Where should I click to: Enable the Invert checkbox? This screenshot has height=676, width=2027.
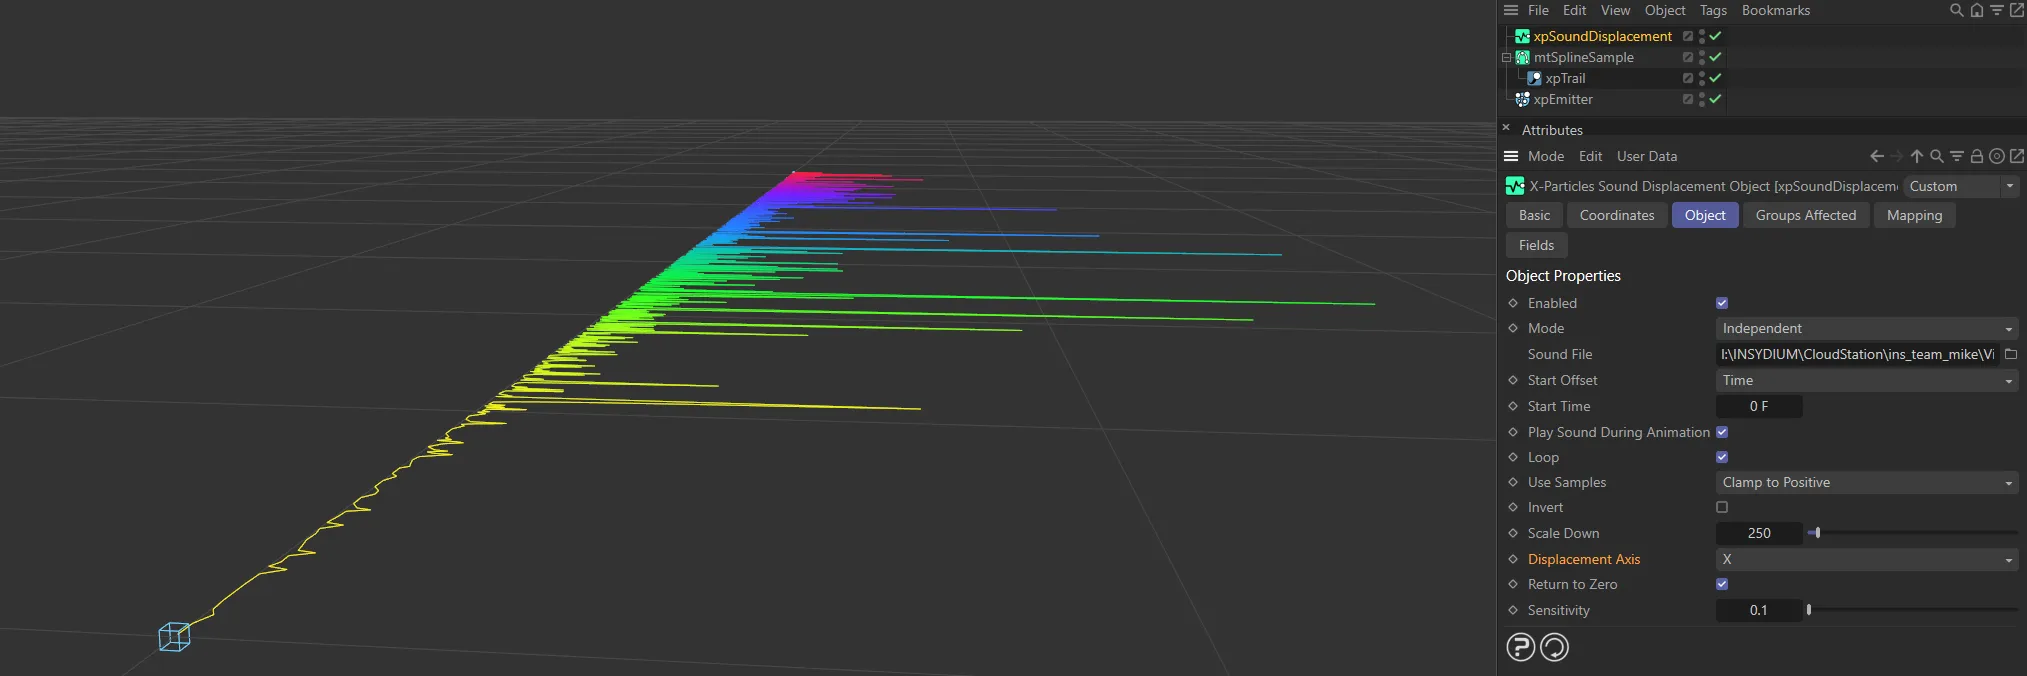pos(1722,507)
